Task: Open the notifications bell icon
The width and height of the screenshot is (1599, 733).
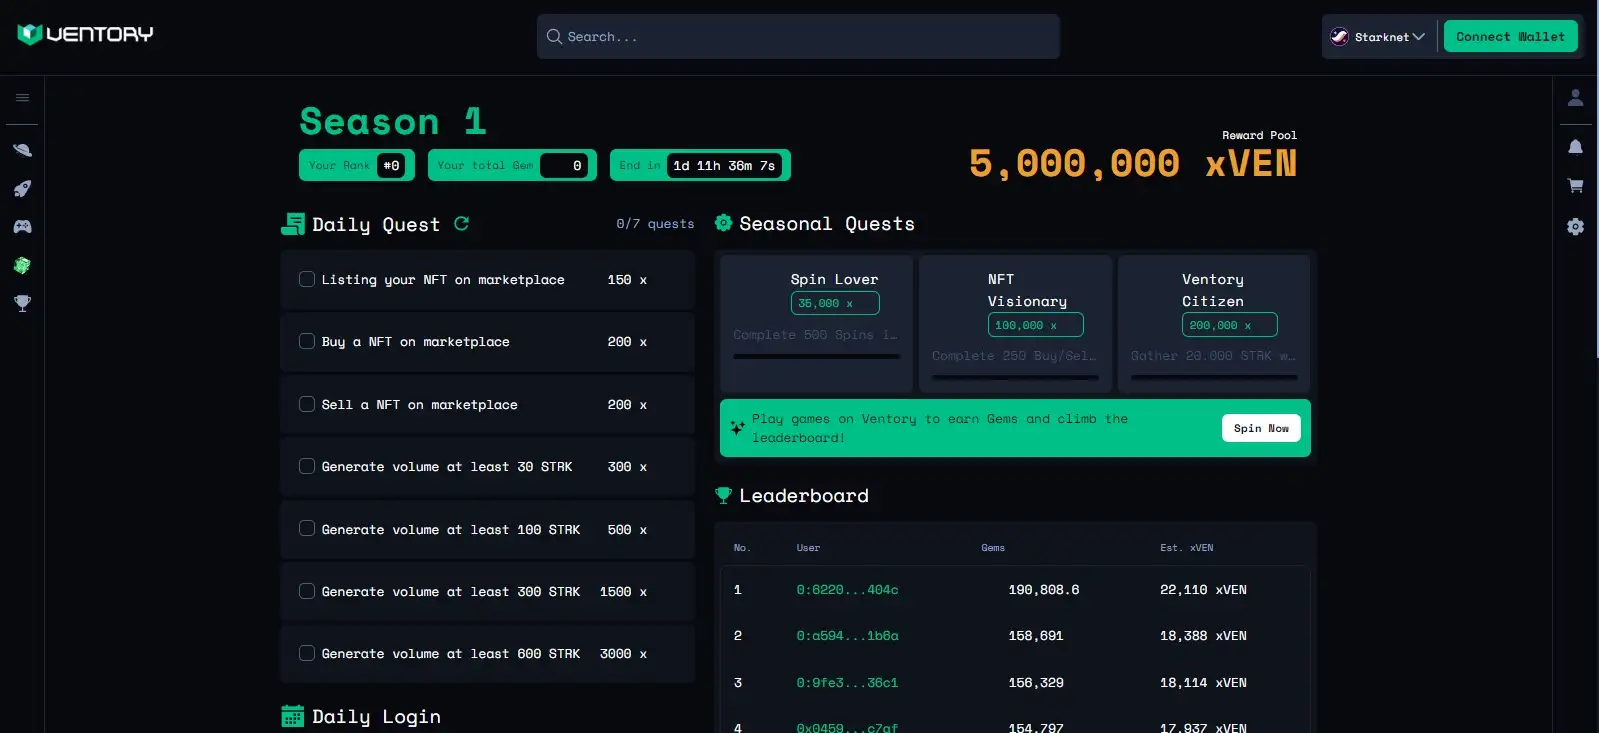Action: [x=1575, y=147]
